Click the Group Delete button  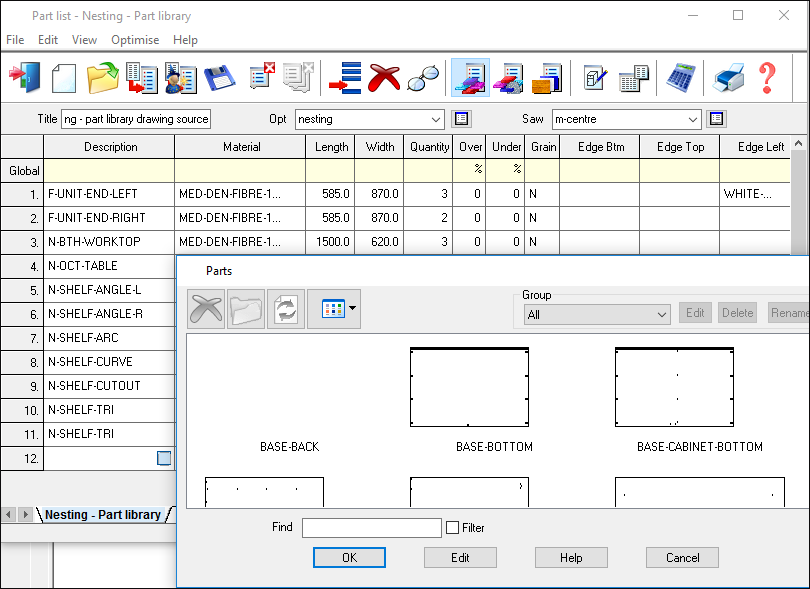737,313
